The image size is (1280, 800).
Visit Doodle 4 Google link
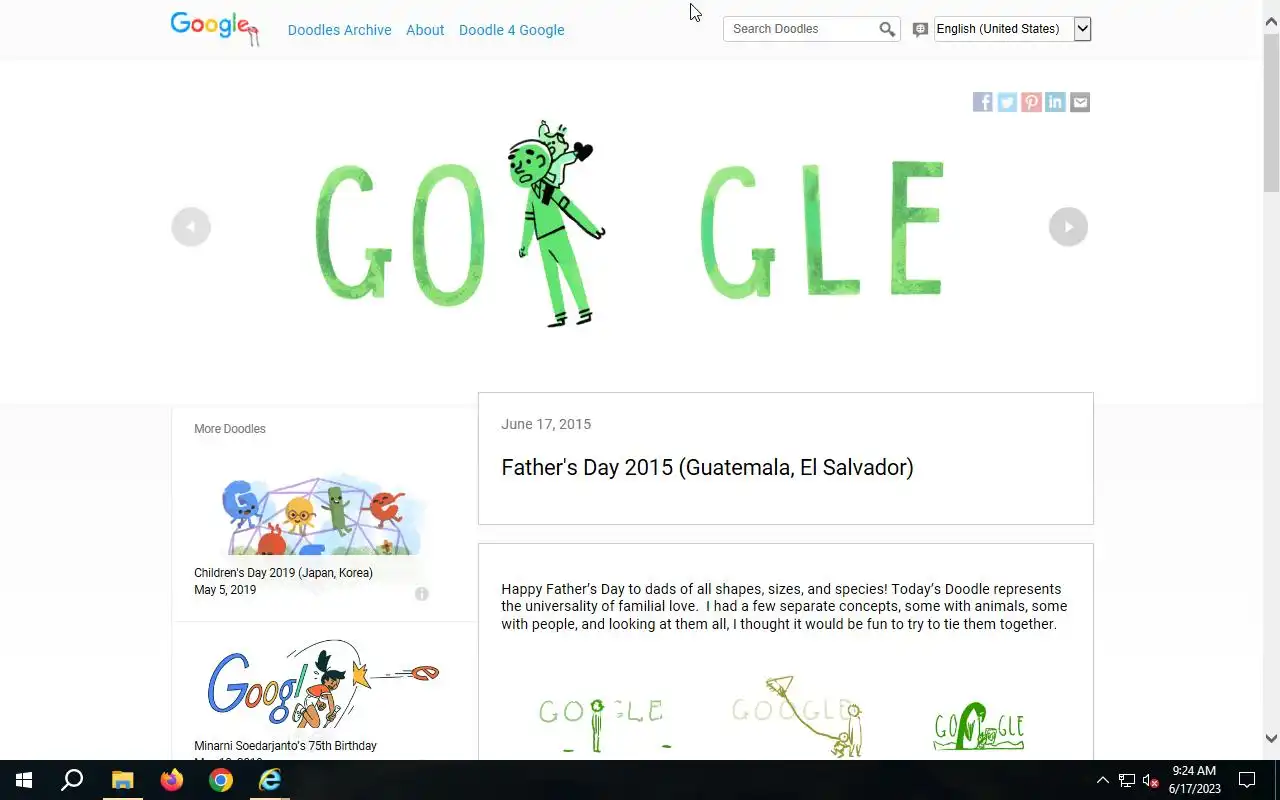click(x=512, y=30)
